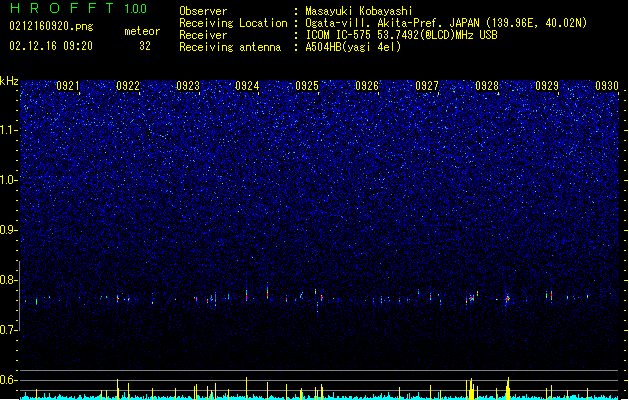629x400 pixels.
Task: Click the 'Observer' field label
Action: 203,11
